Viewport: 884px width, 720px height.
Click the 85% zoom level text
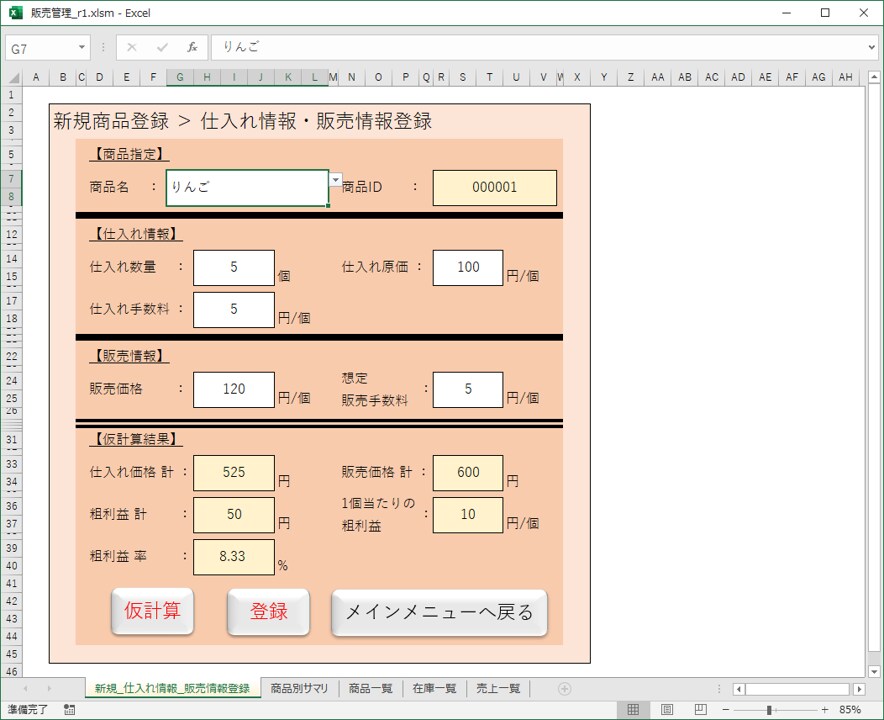tap(850, 709)
